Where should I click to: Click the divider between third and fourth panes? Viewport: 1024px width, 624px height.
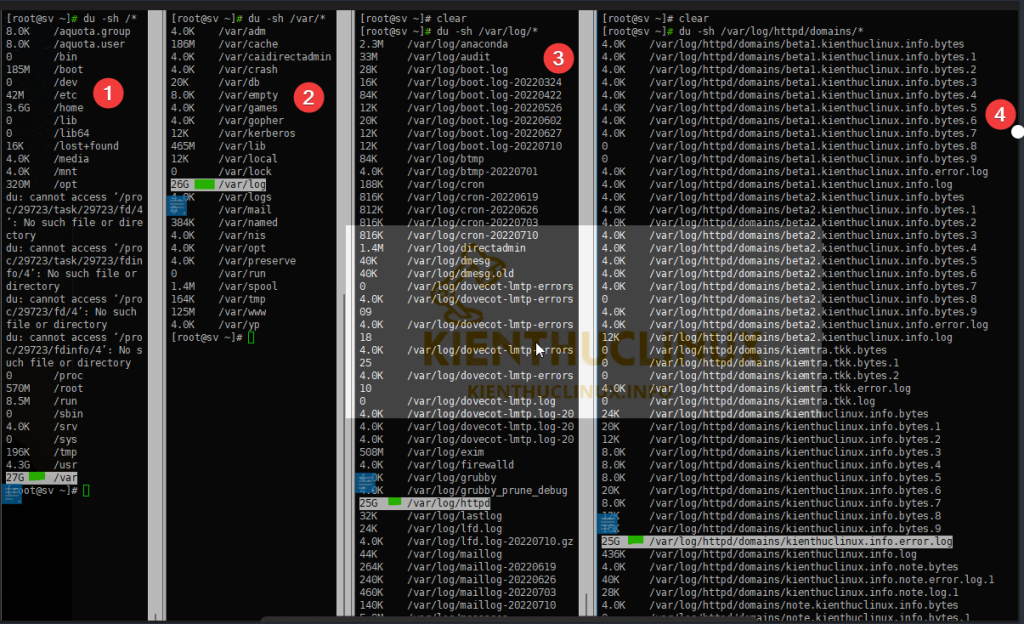pyautogui.click(x=588, y=310)
